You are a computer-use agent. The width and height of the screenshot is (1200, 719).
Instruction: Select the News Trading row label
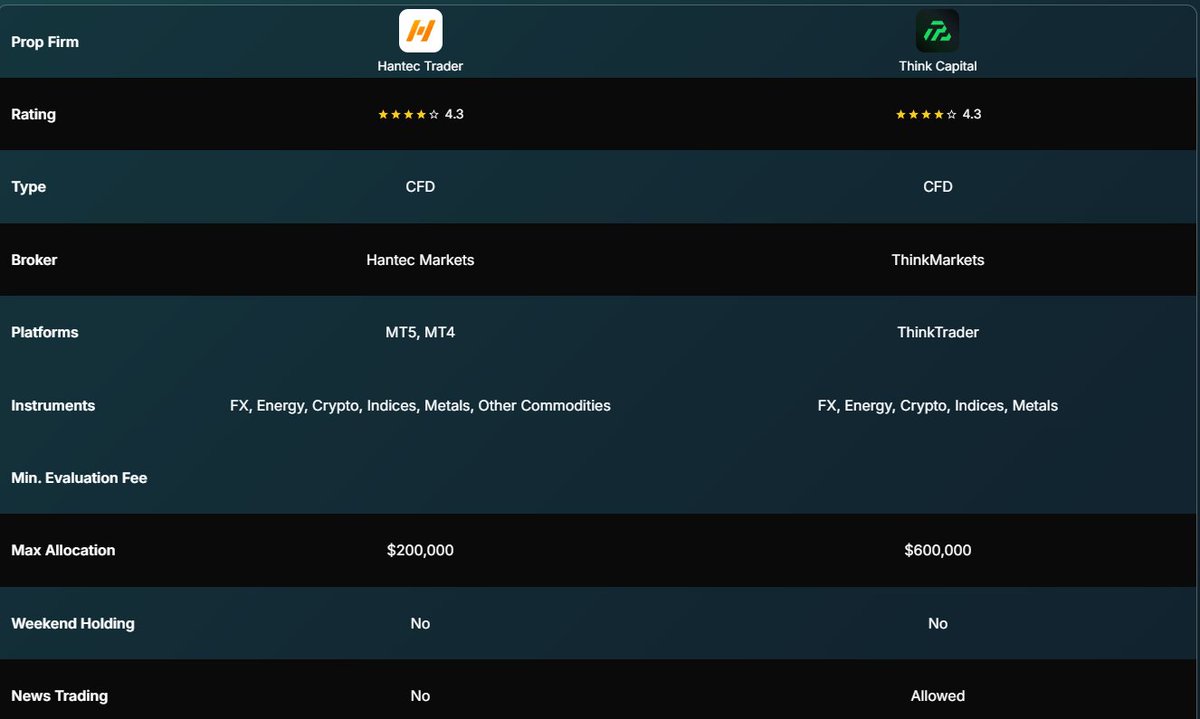[x=60, y=696]
